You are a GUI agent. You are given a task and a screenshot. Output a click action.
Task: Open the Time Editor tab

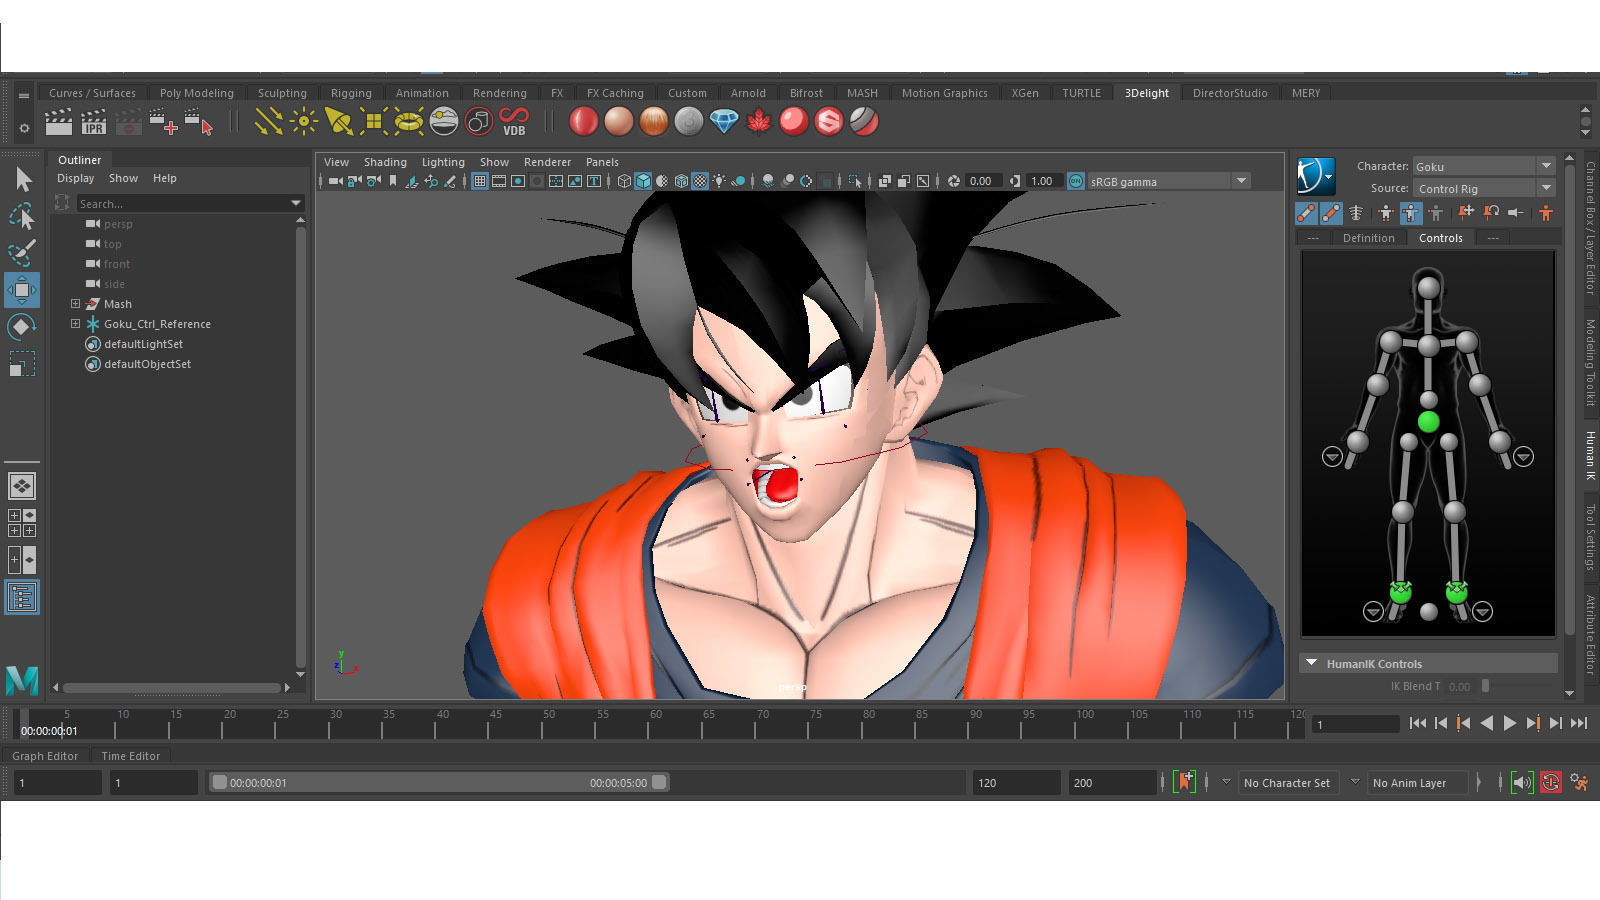130,756
